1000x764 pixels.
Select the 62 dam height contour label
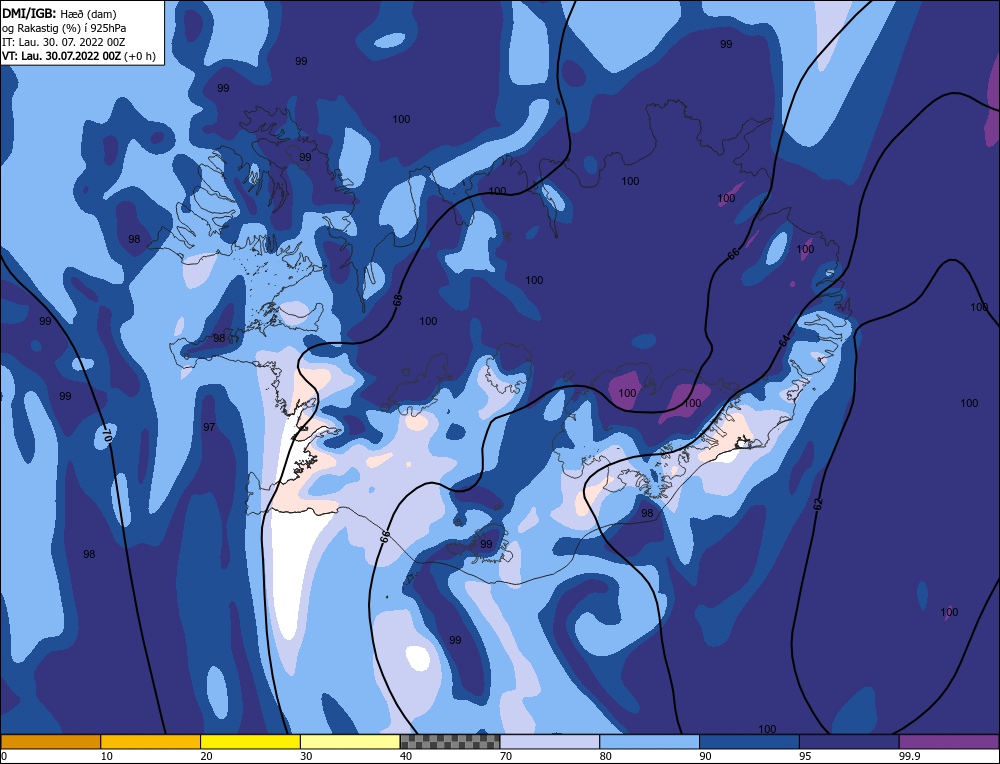[x=818, y=504]
